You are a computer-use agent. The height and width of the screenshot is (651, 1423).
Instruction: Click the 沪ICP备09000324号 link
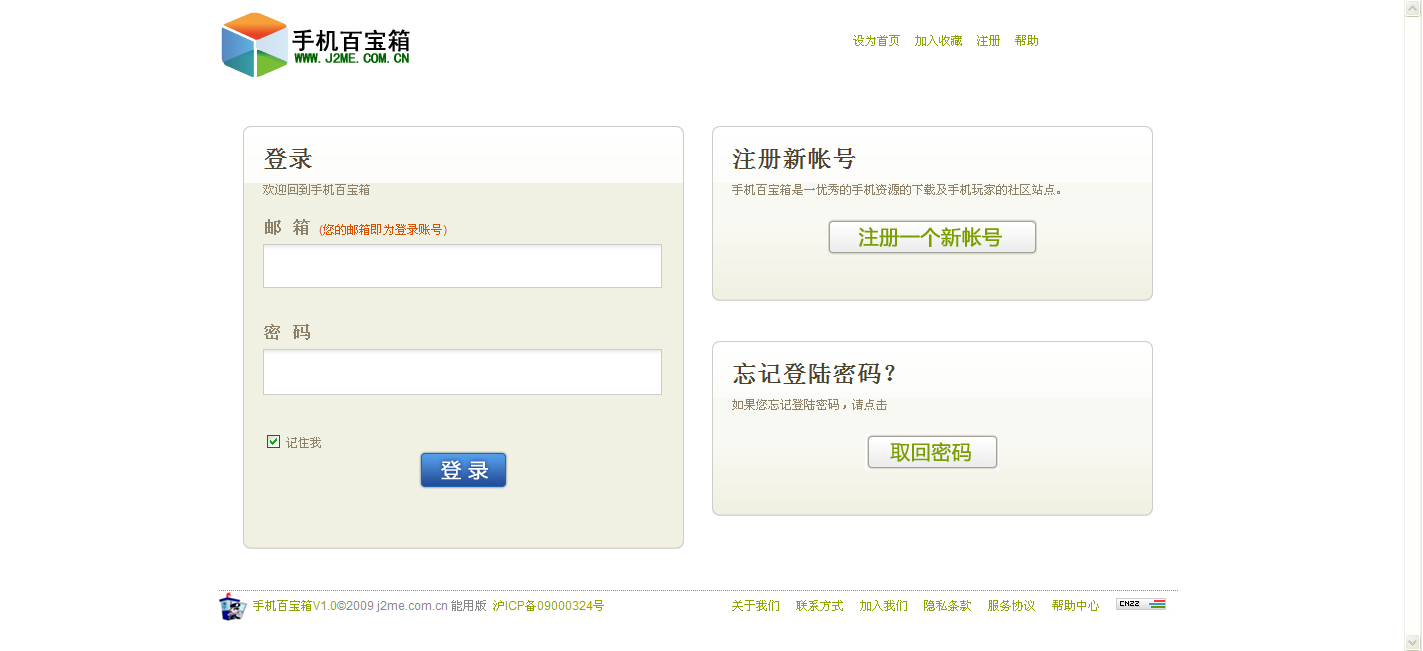point(548,606)
